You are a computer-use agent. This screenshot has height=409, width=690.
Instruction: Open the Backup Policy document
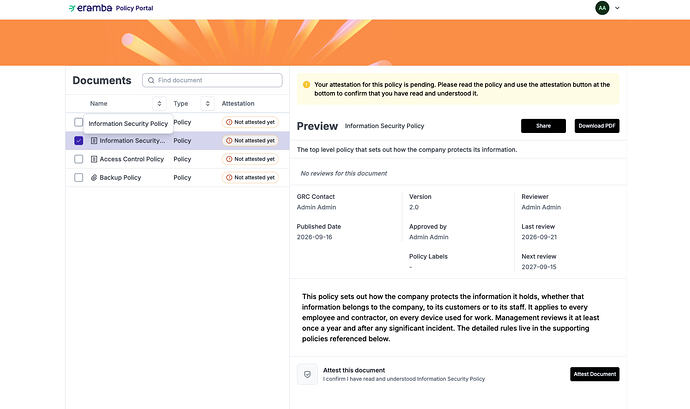coord(120,177)
